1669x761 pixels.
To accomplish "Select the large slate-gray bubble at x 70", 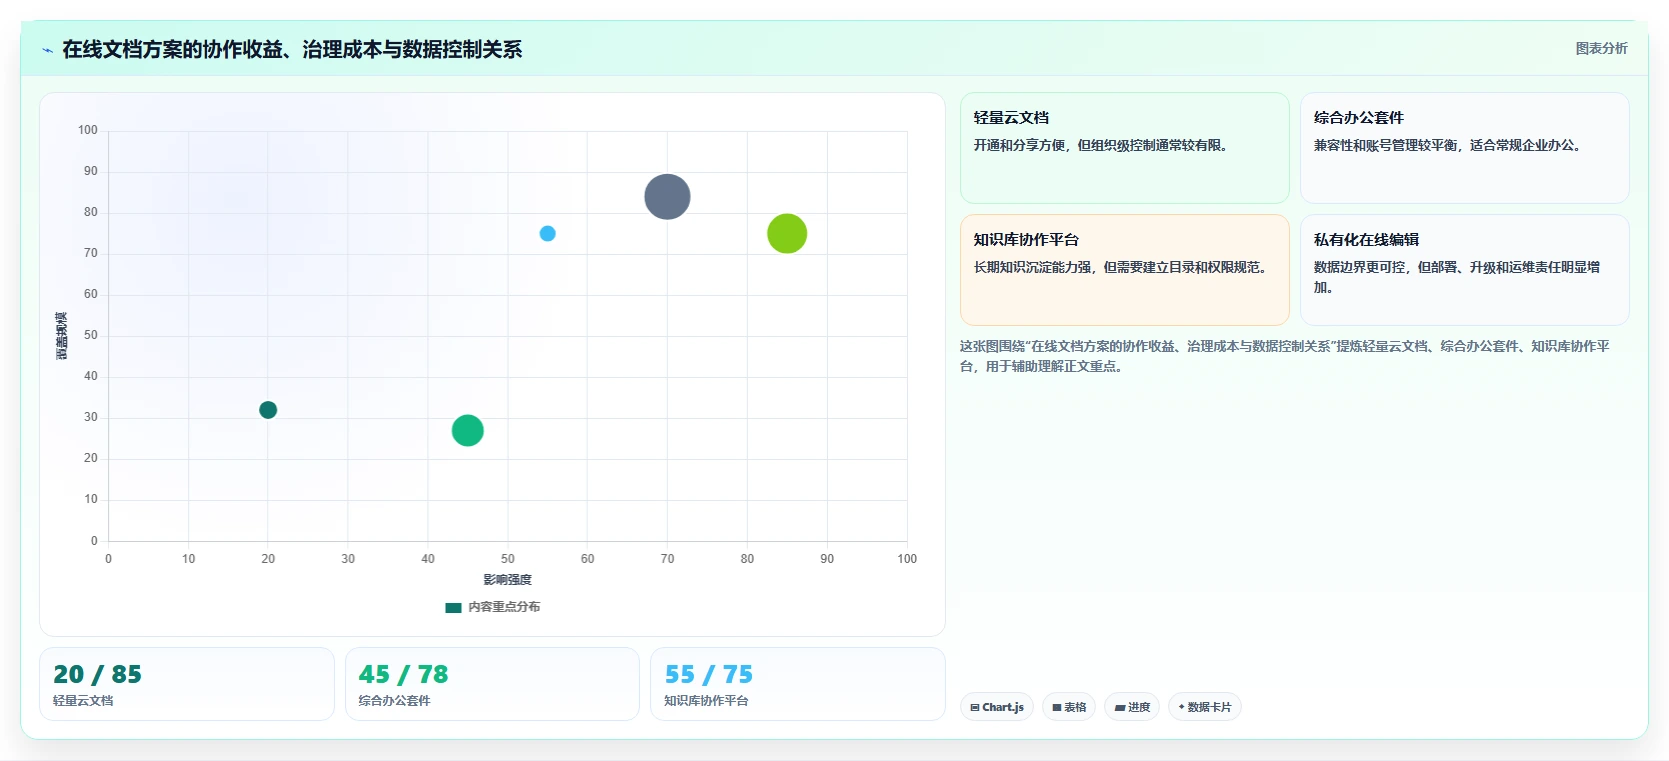I will click(667, 197).
